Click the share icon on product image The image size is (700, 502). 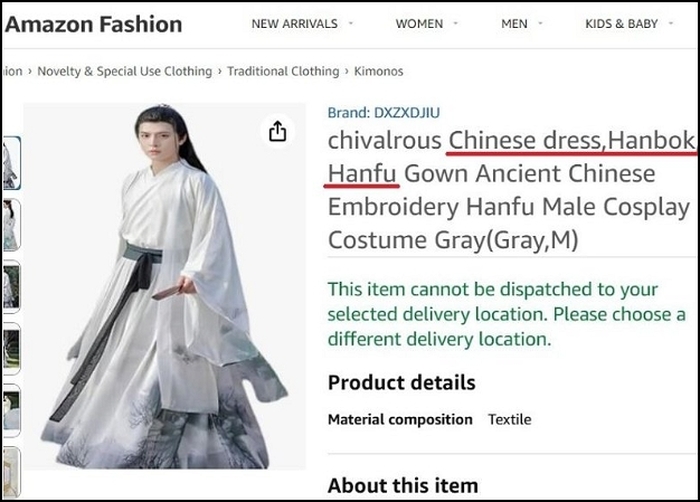coord(278,131)
